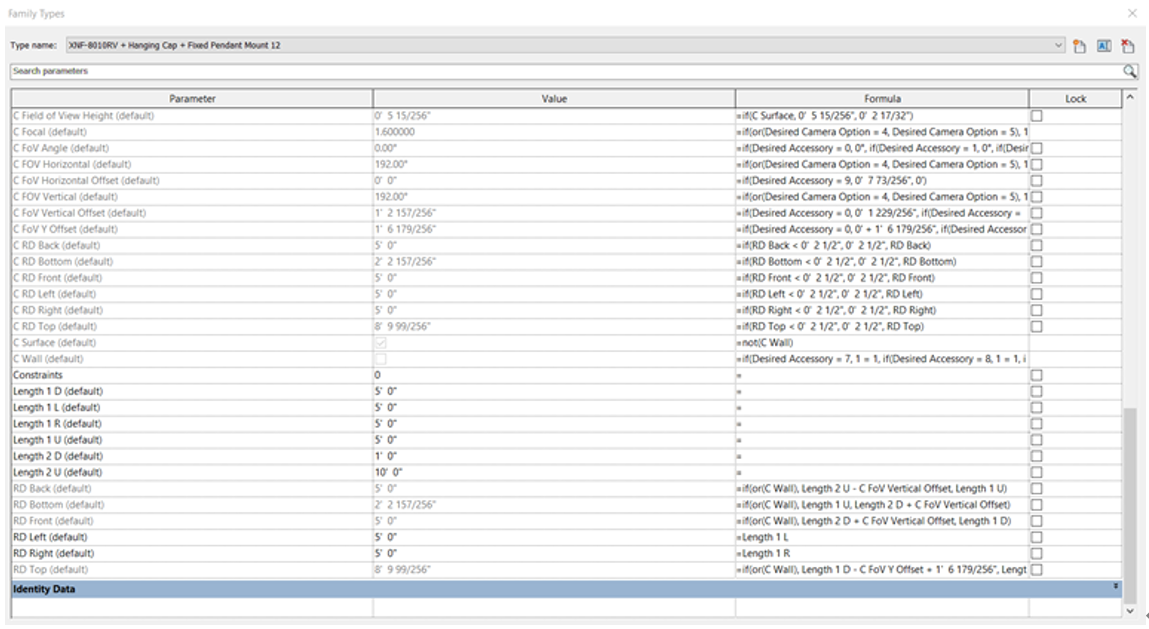
Task: Toggle lock checkbox for Length 1 D
Action: 1036,391
